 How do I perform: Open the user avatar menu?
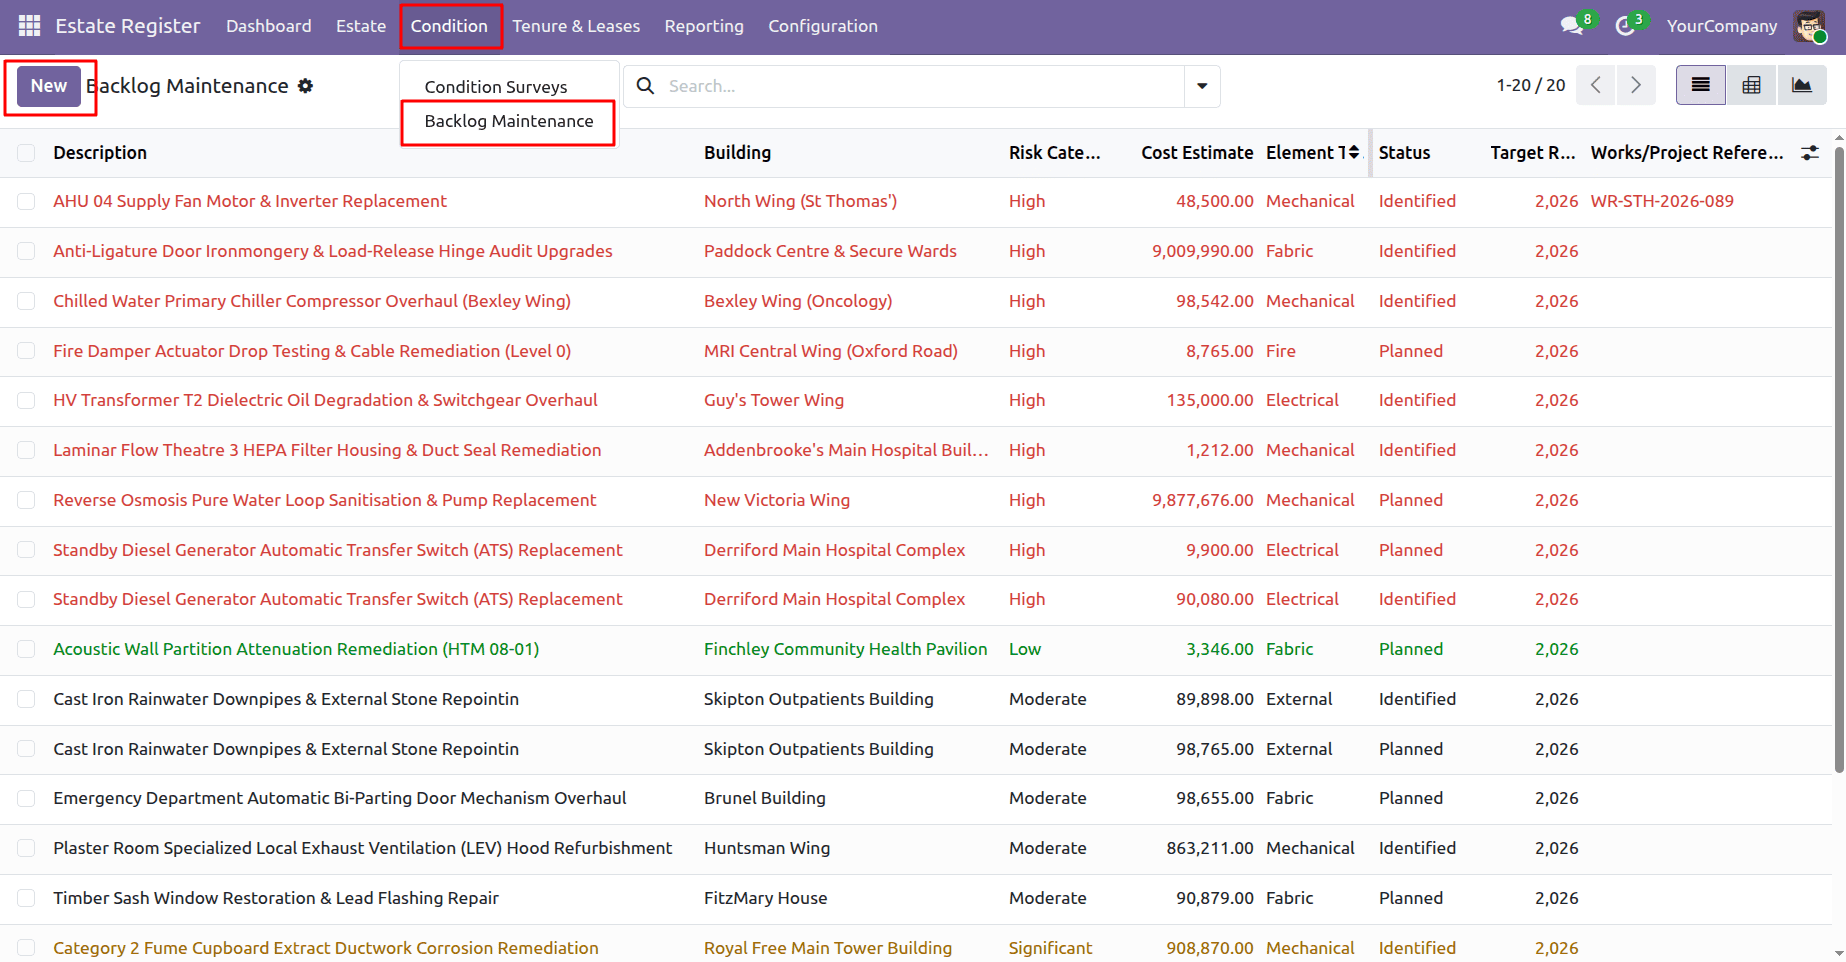point(1809,26)
